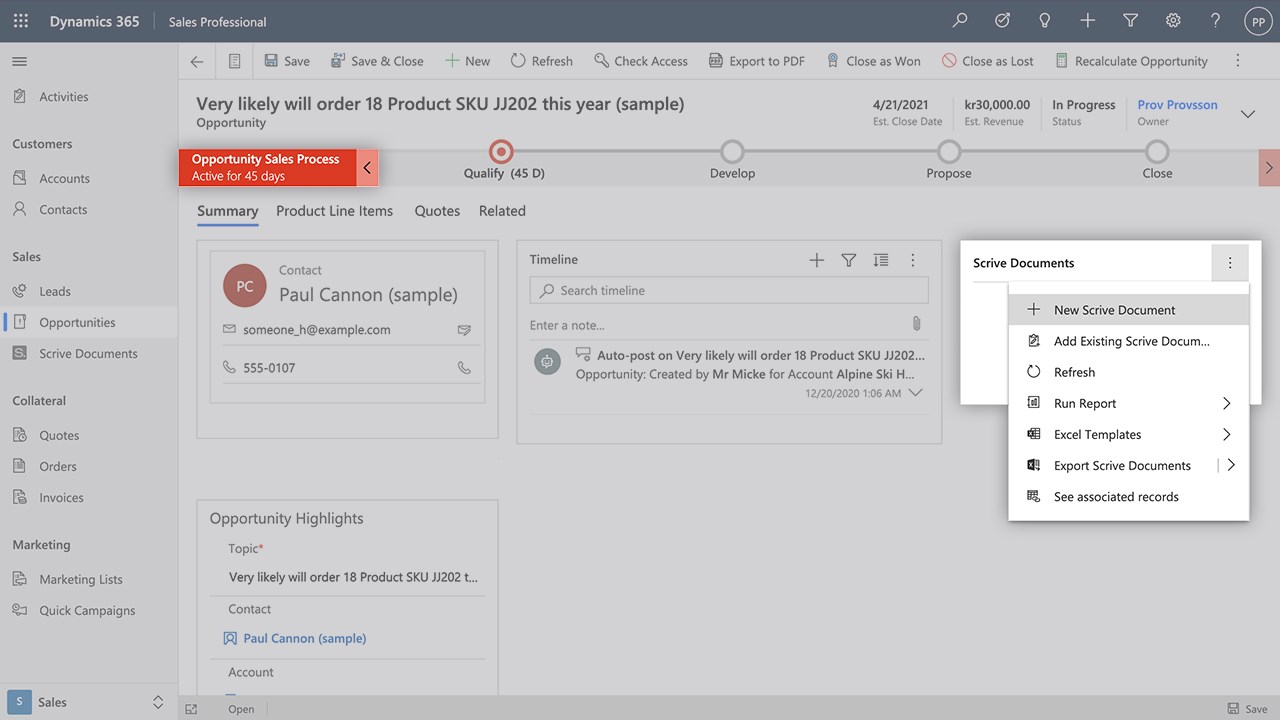The width and height of the screenshot is (1280, 720).
Task: Switch to the Summary tab
Action: pyautogui.click(x=227, y=211)
